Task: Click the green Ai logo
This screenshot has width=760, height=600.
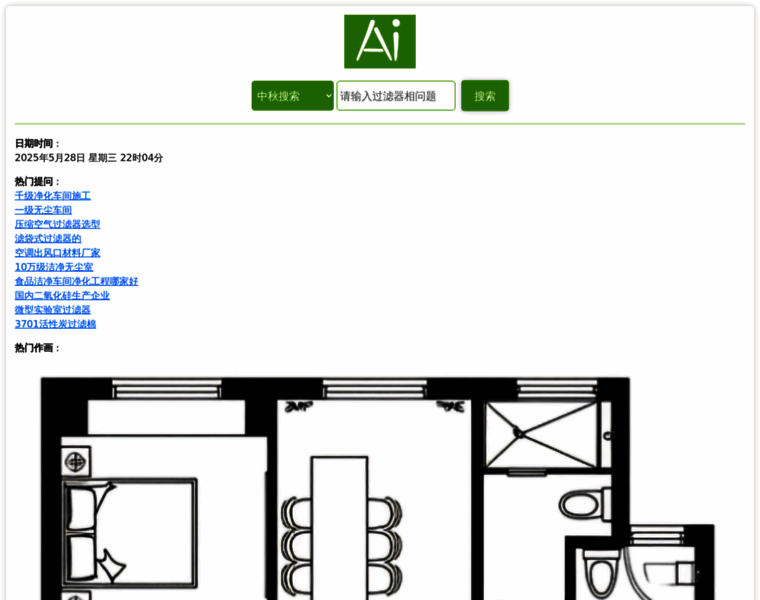Action: pyautogui.click(x=379, y=41)
